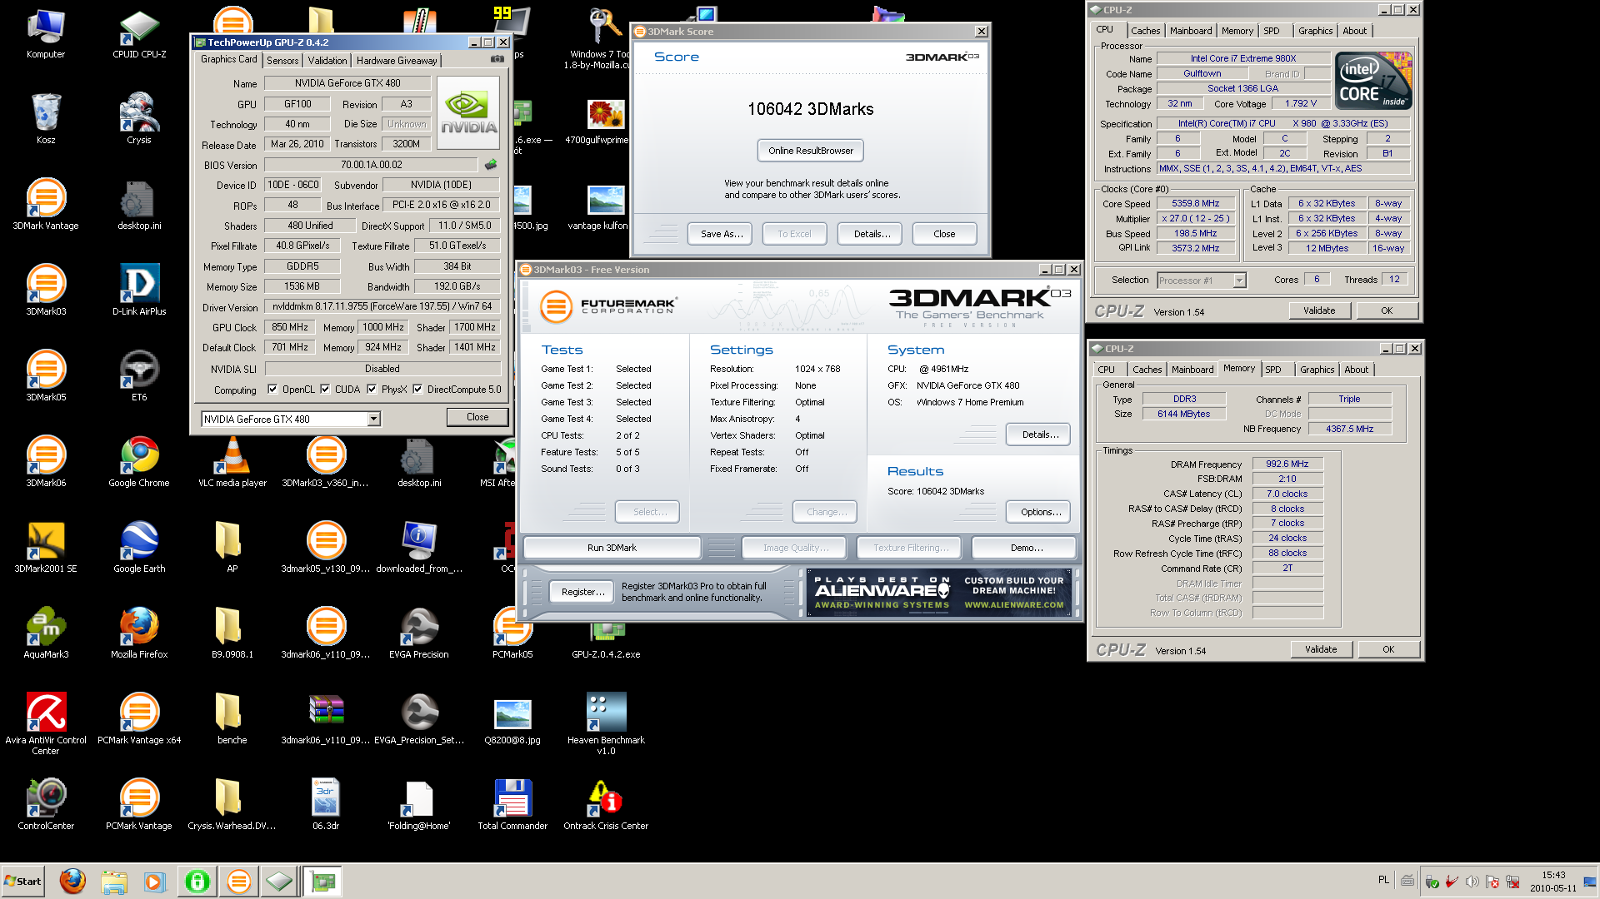Viewport: 1600px width, 899px height.
Task: Click Close in the 3DMark Score window
Action: (944, 233)
